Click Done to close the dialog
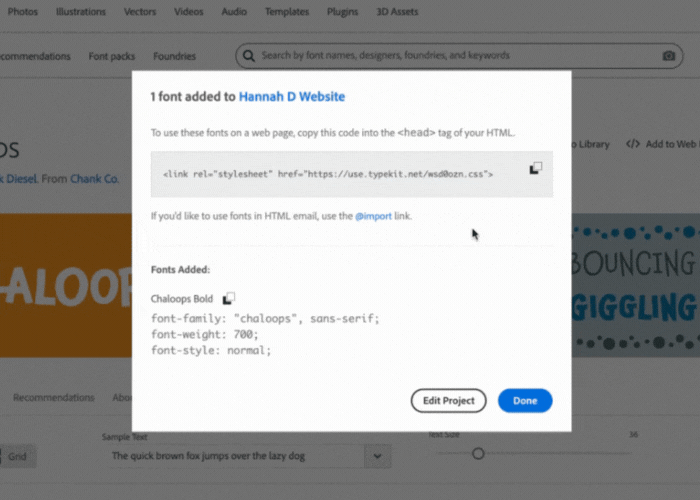Viewport: 700px width, 500px height. tap(525, 400)
